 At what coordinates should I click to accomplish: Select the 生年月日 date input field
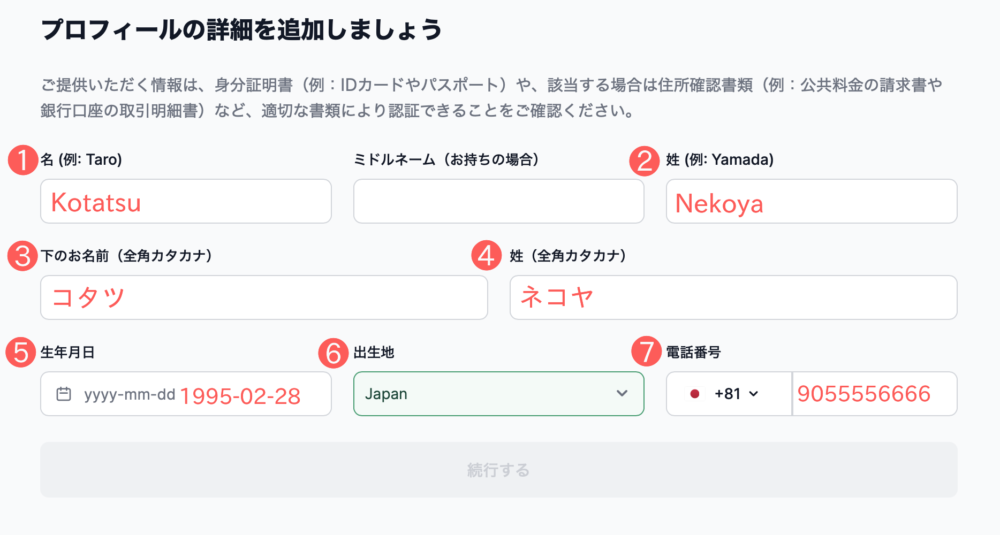pyautogui.click(x=186, y=394)
